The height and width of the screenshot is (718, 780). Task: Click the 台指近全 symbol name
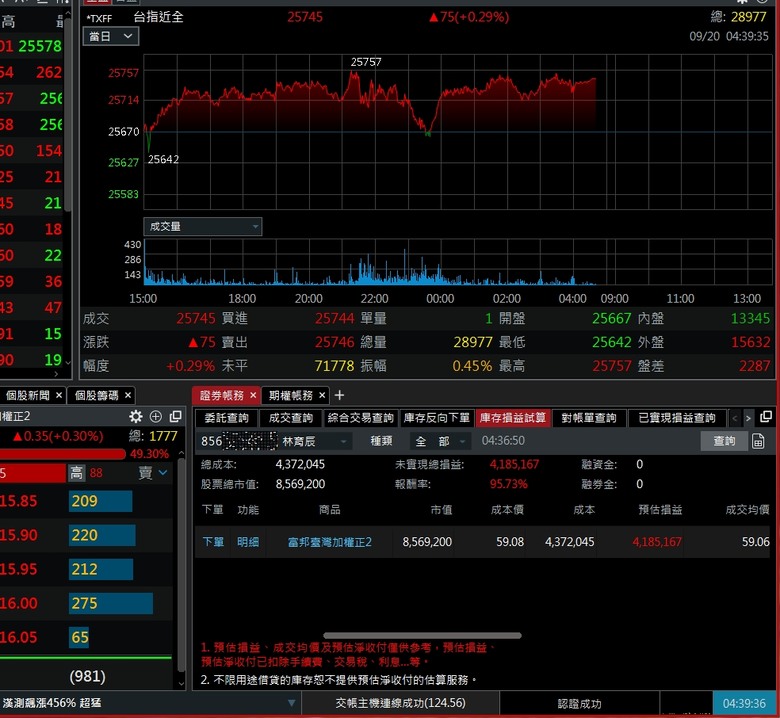pyautogui.click(x=158, y=17)
